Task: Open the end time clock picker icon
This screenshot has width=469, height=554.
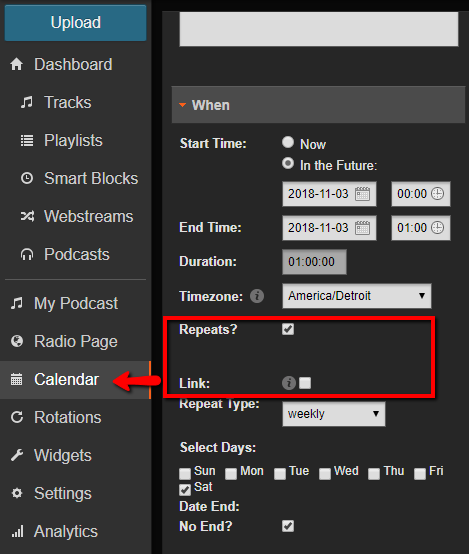Action: (x=438, y=228)
